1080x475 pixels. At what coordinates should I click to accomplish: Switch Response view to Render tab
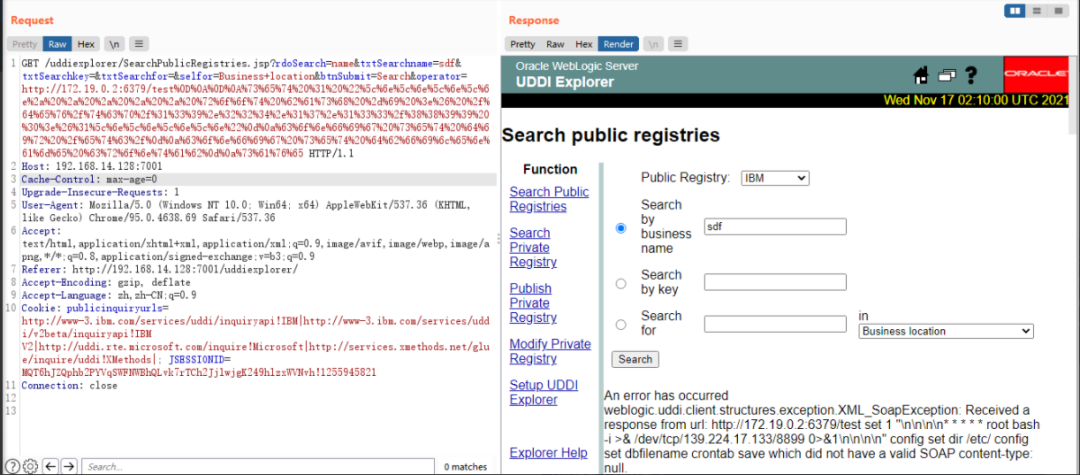click(619, 44)
